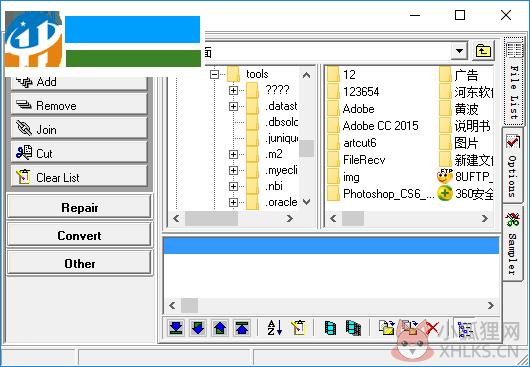The width and height of the screenshot is (530, 367).
Task: Collapse the tools tree node
Action: click(214, 74)
